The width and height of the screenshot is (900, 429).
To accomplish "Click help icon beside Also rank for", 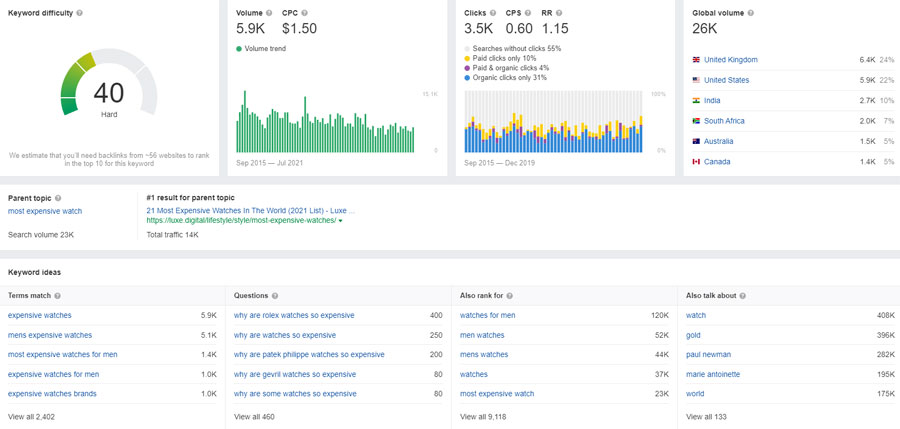I will (x=510, y=296).
